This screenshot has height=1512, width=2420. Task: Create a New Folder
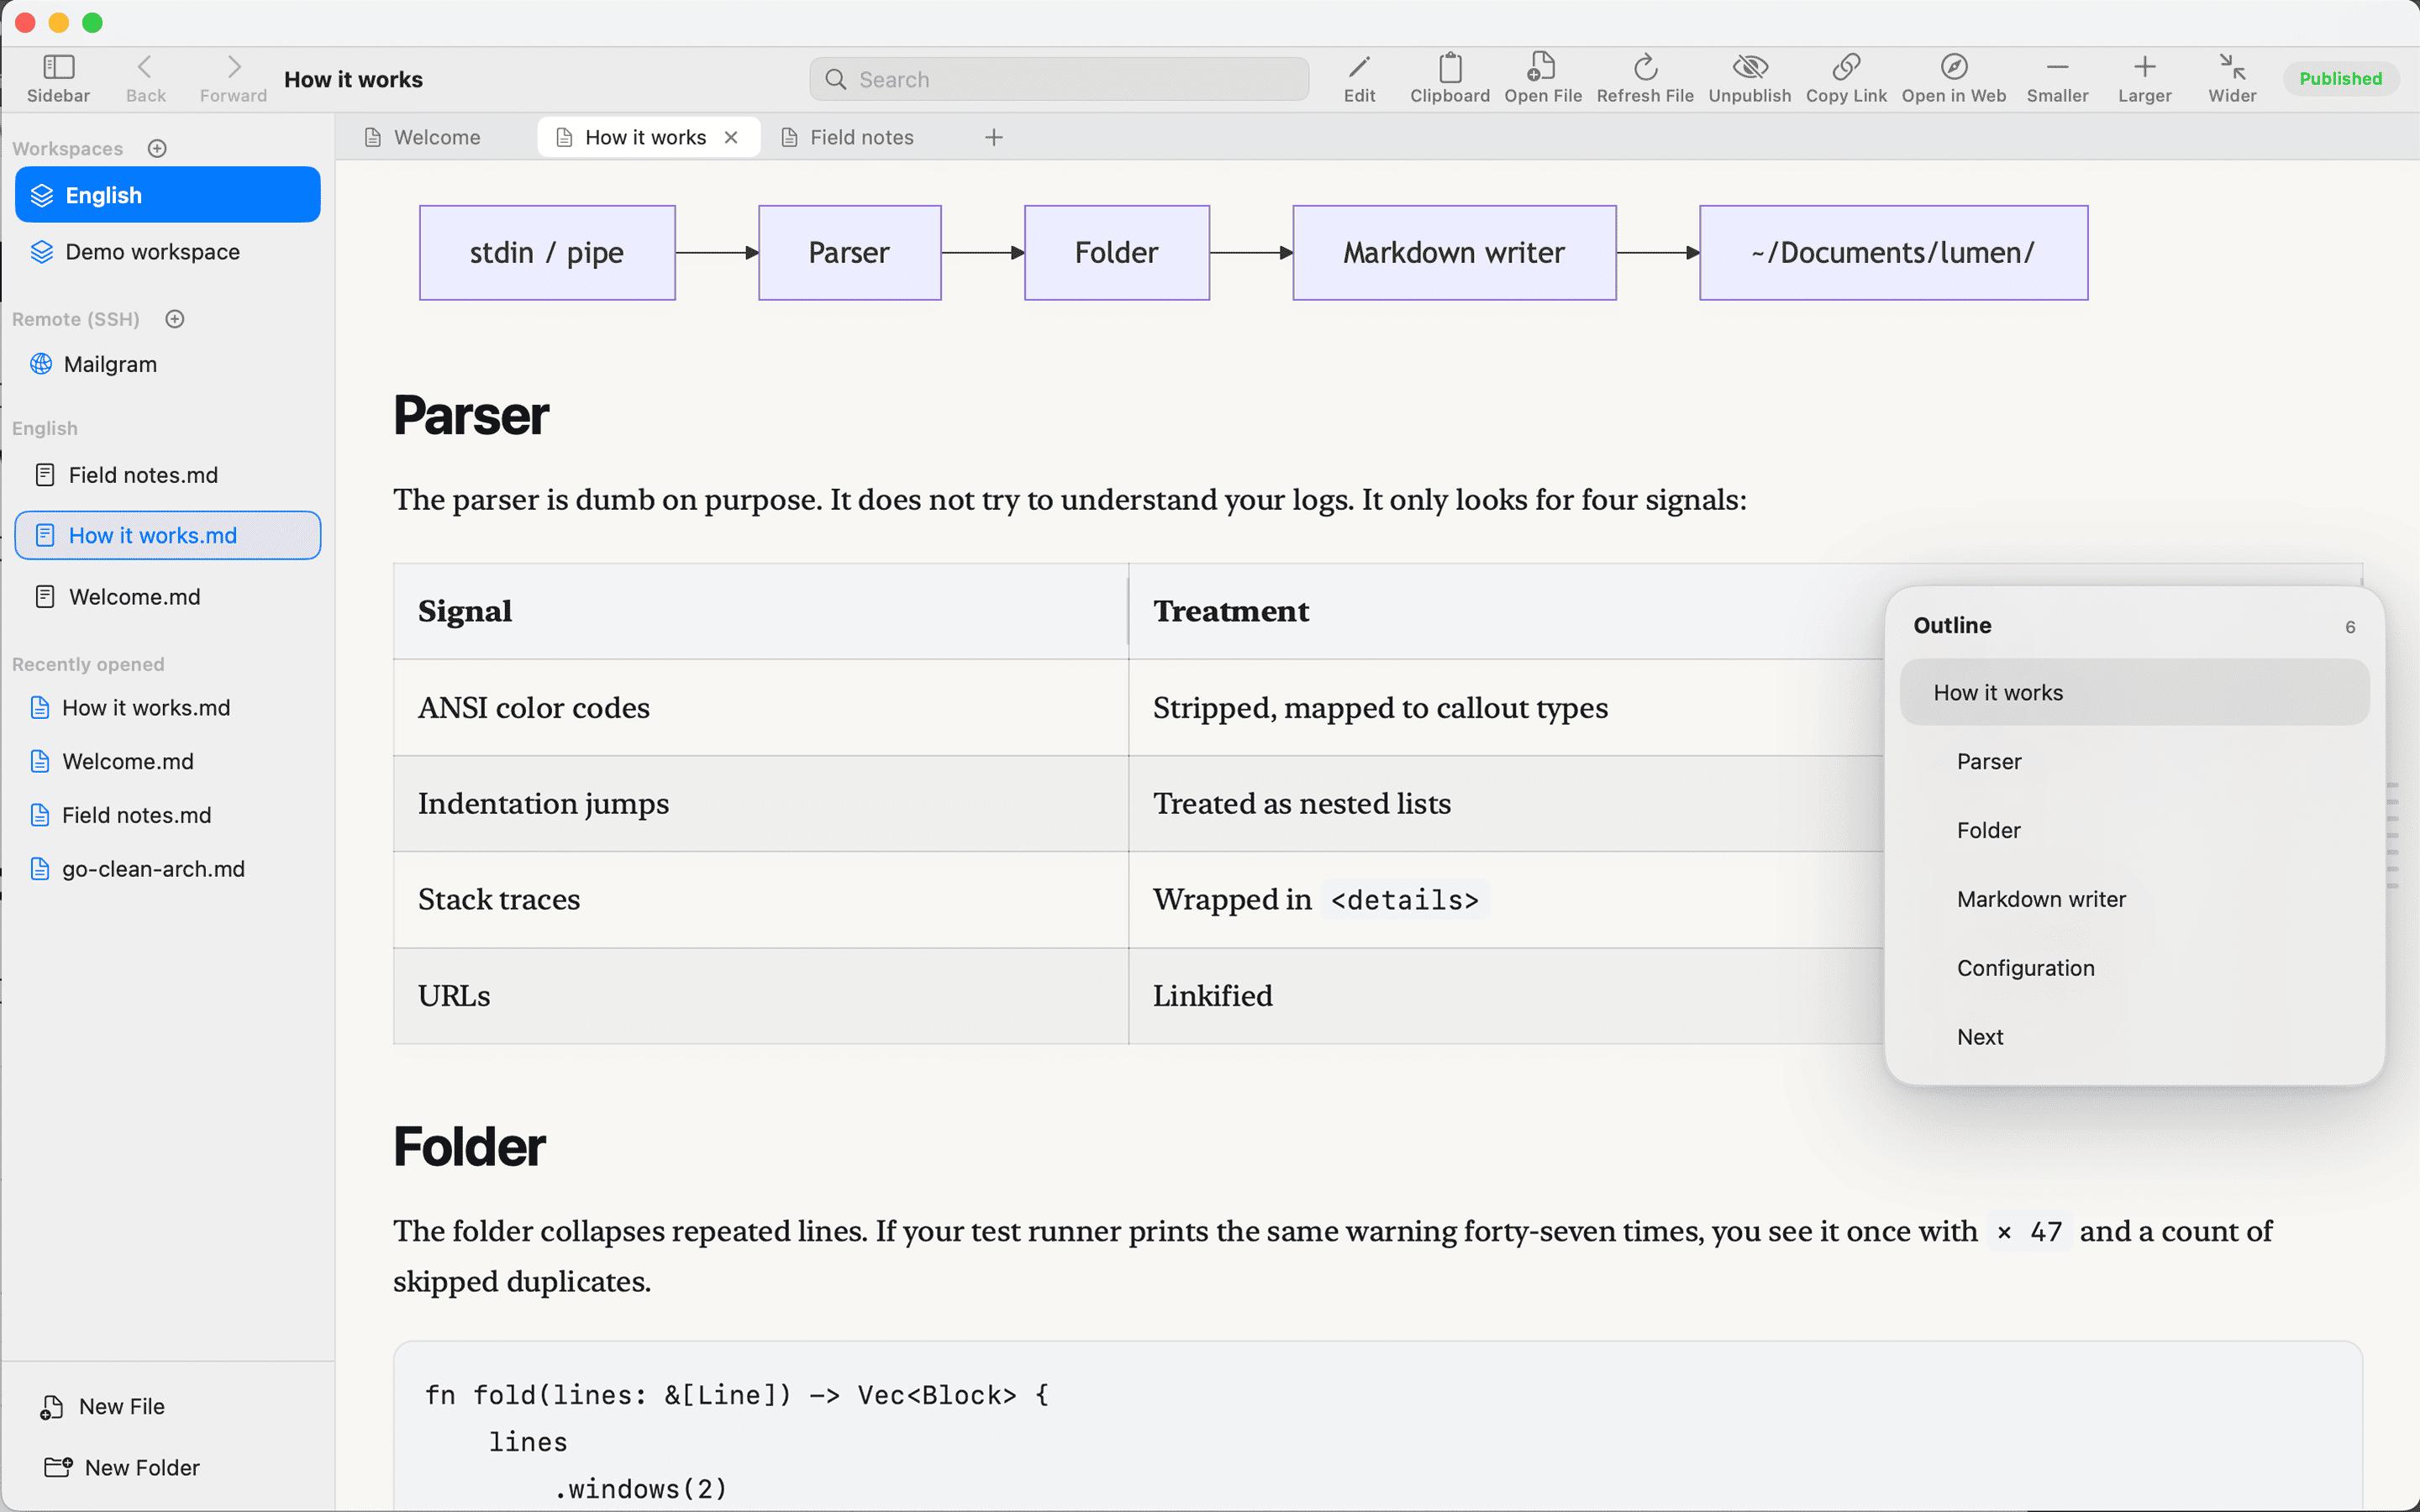pyautogui.click(x=122, y=1467)
